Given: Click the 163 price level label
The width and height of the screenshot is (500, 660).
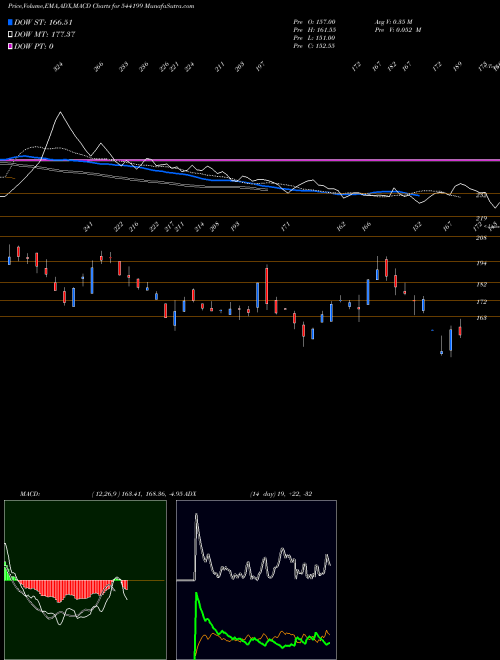Looking at the screenshot, I should click(481, 318).
